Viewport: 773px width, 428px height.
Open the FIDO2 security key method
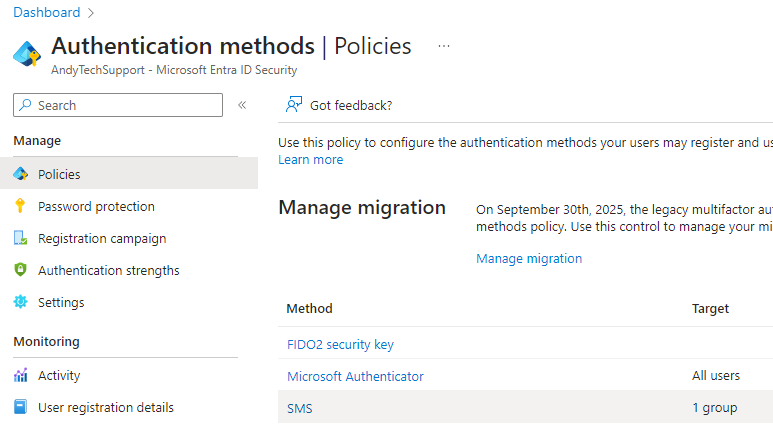(340, 345)
